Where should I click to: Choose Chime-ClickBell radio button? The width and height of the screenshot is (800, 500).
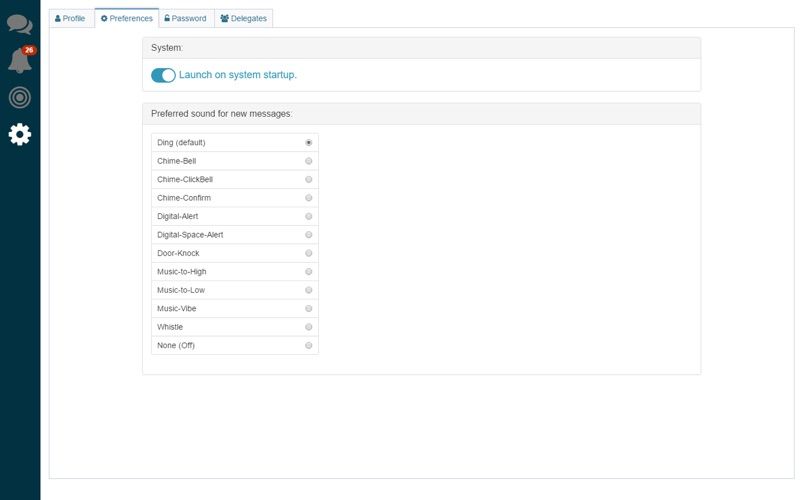309,179
